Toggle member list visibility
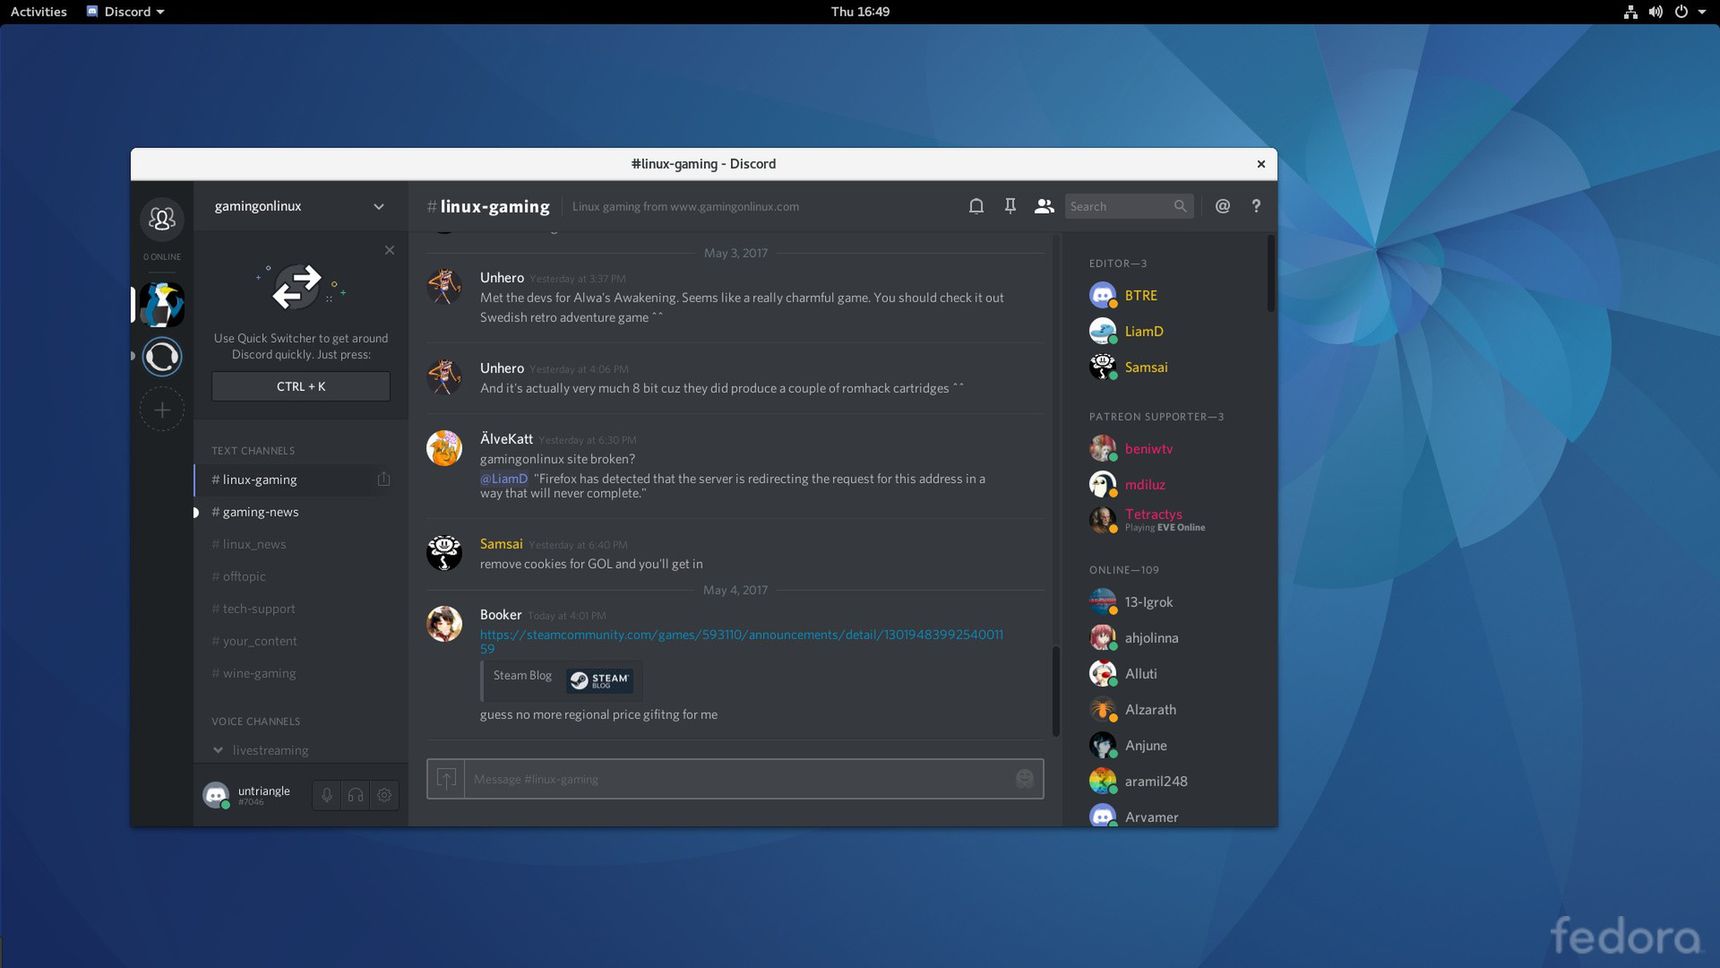Image resolution: width=1720 pixels, height=968 pixels. click(1044, 206)
